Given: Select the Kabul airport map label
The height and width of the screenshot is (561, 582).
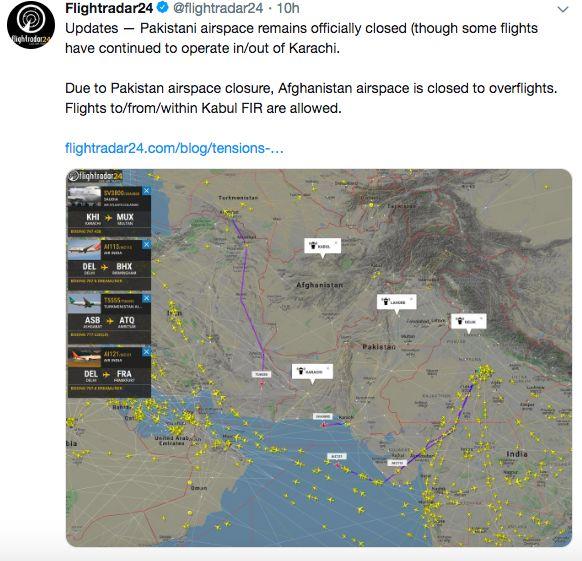Looking at the screenshot, I should (x=323, y=246).
